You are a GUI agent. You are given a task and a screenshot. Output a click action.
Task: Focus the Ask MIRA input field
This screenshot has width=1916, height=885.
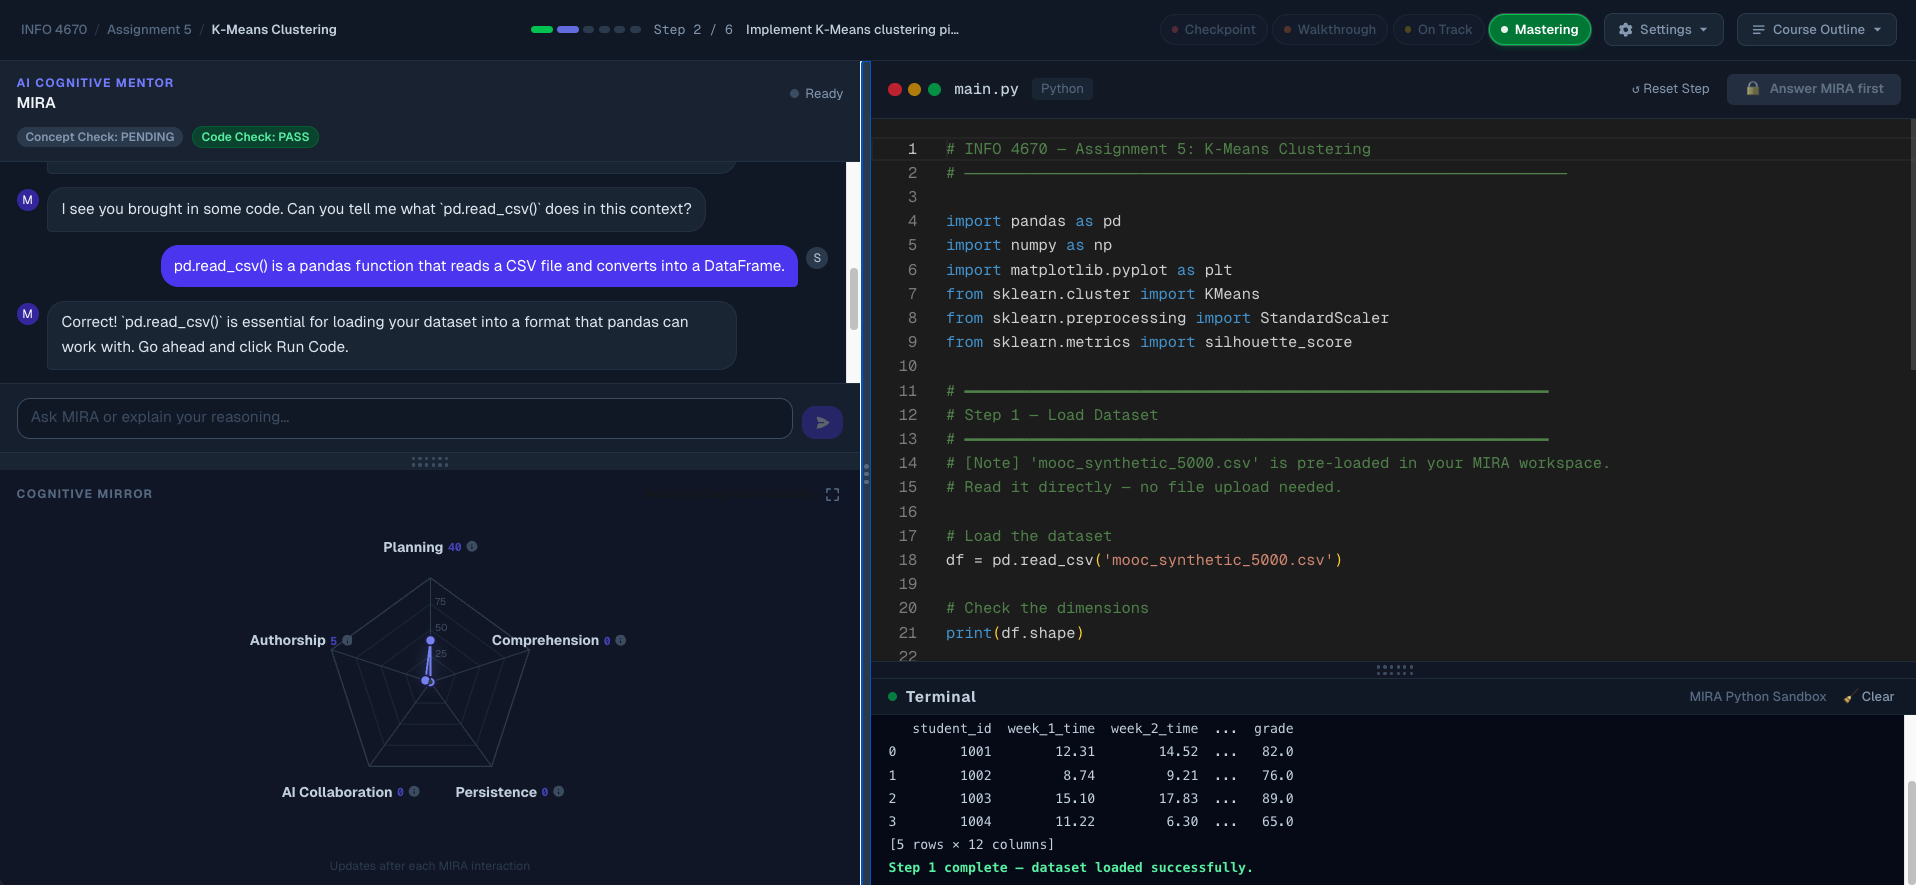[x=404, y=418]
